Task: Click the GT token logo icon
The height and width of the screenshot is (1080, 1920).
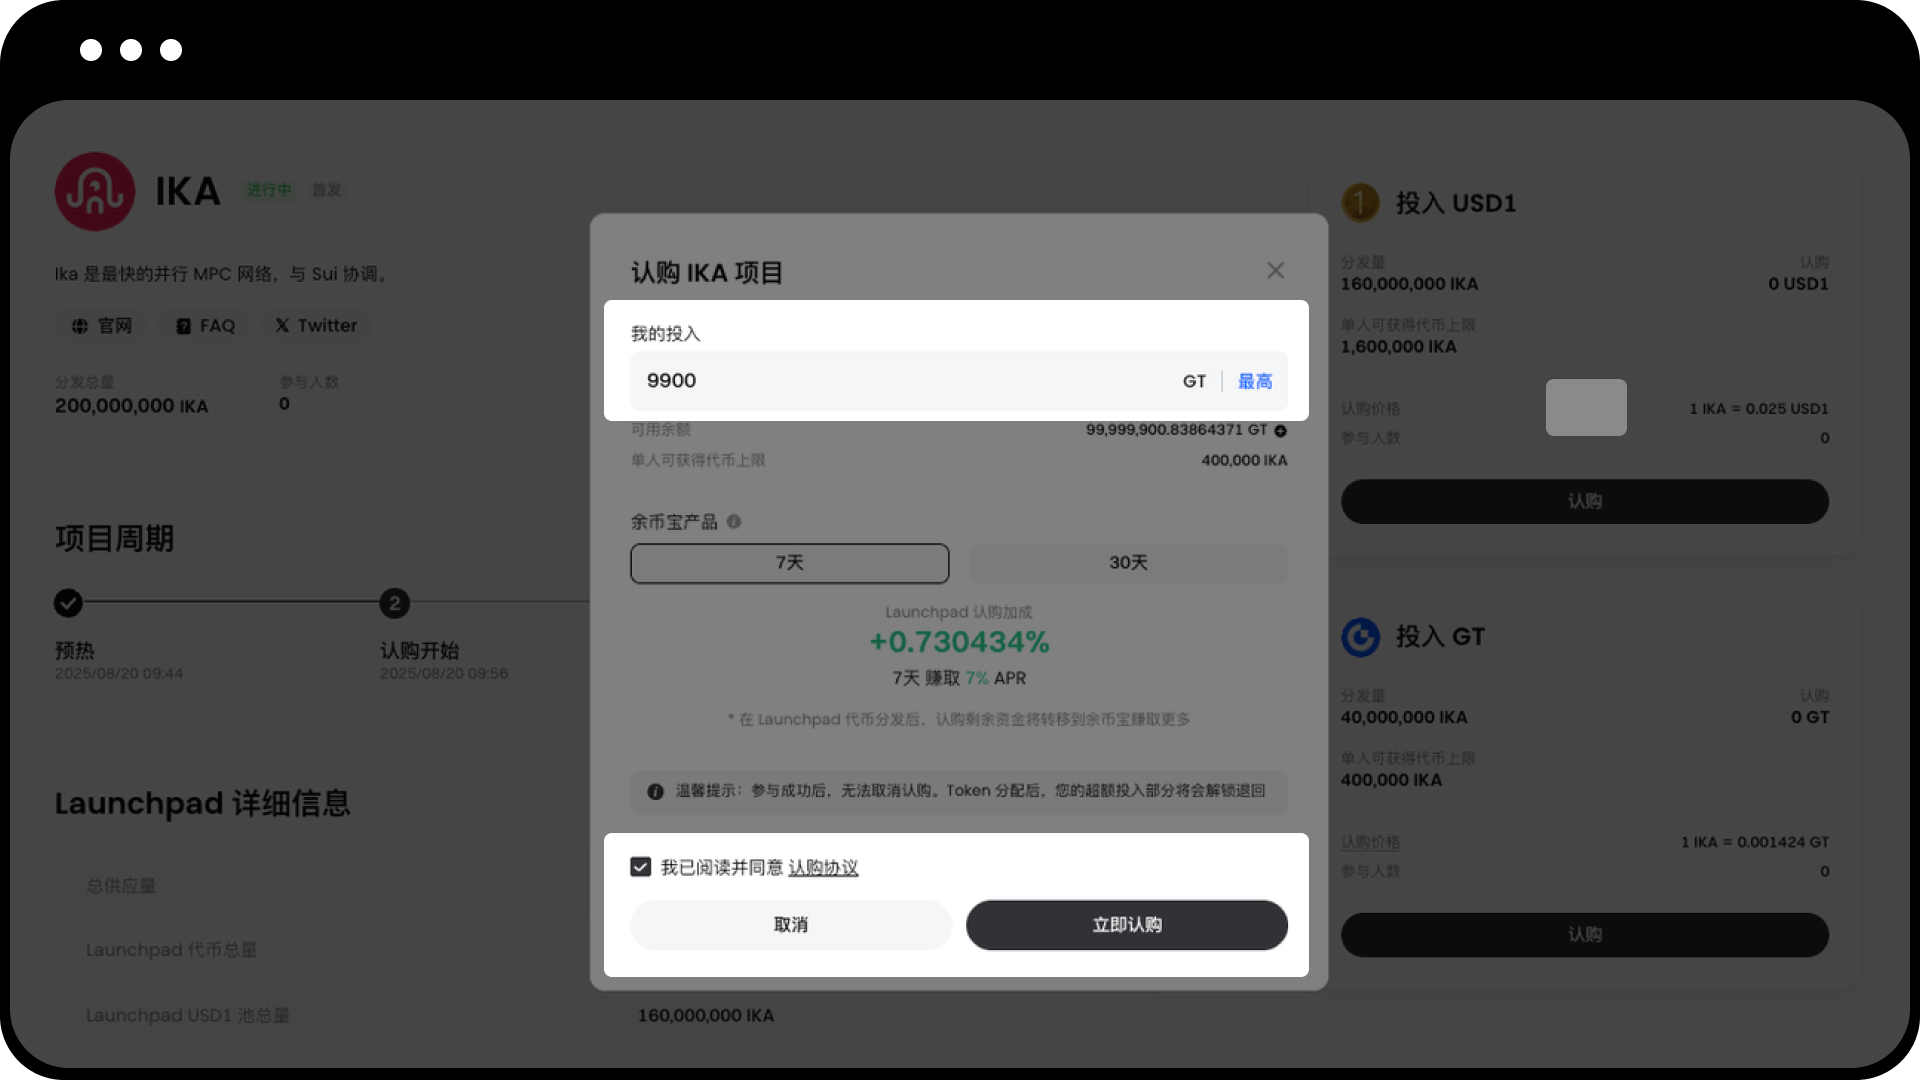Action: 1360,637
